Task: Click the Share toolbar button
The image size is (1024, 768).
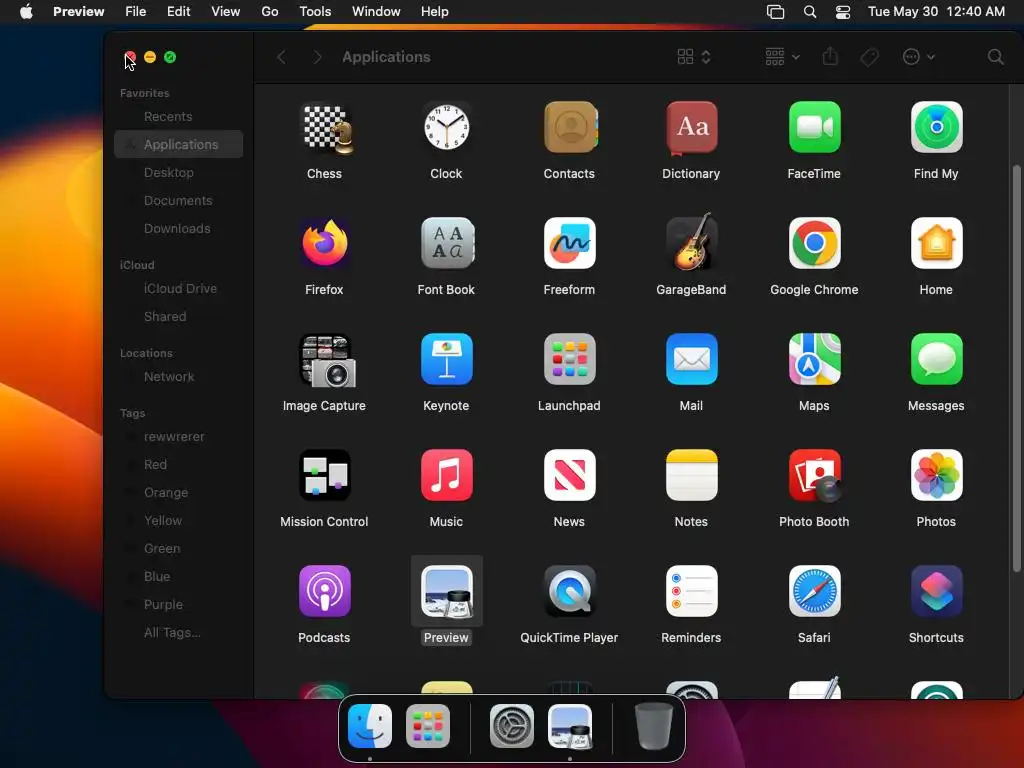Action: click(x=830, y=57)
